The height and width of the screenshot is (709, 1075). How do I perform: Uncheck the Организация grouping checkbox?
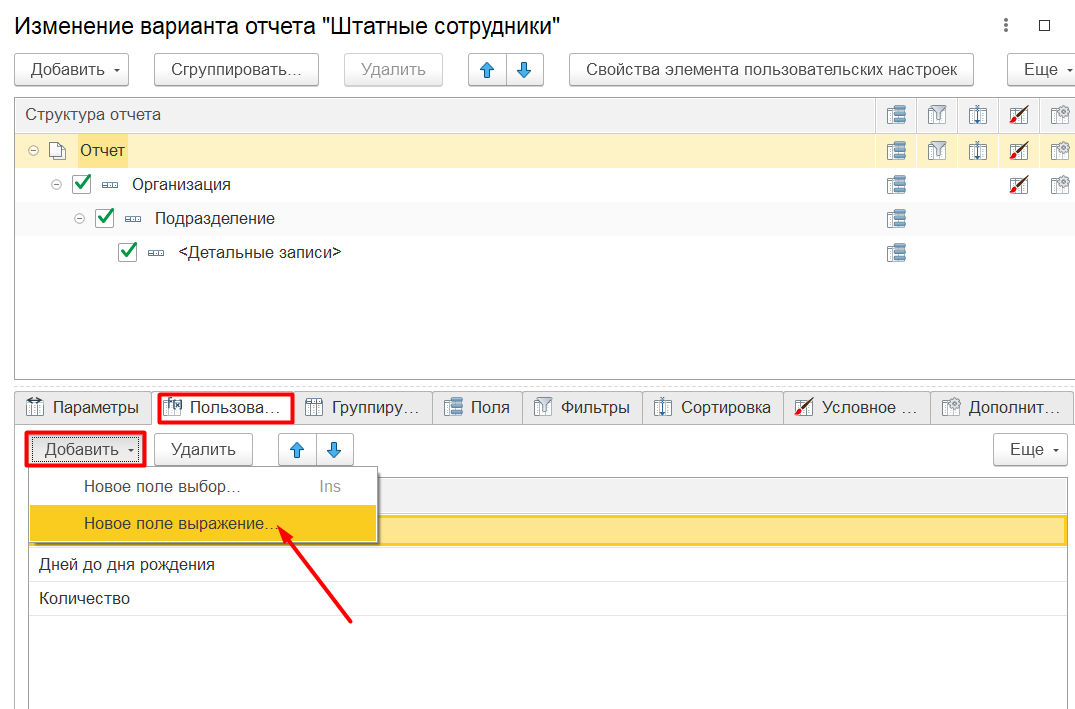click(82, 184)
